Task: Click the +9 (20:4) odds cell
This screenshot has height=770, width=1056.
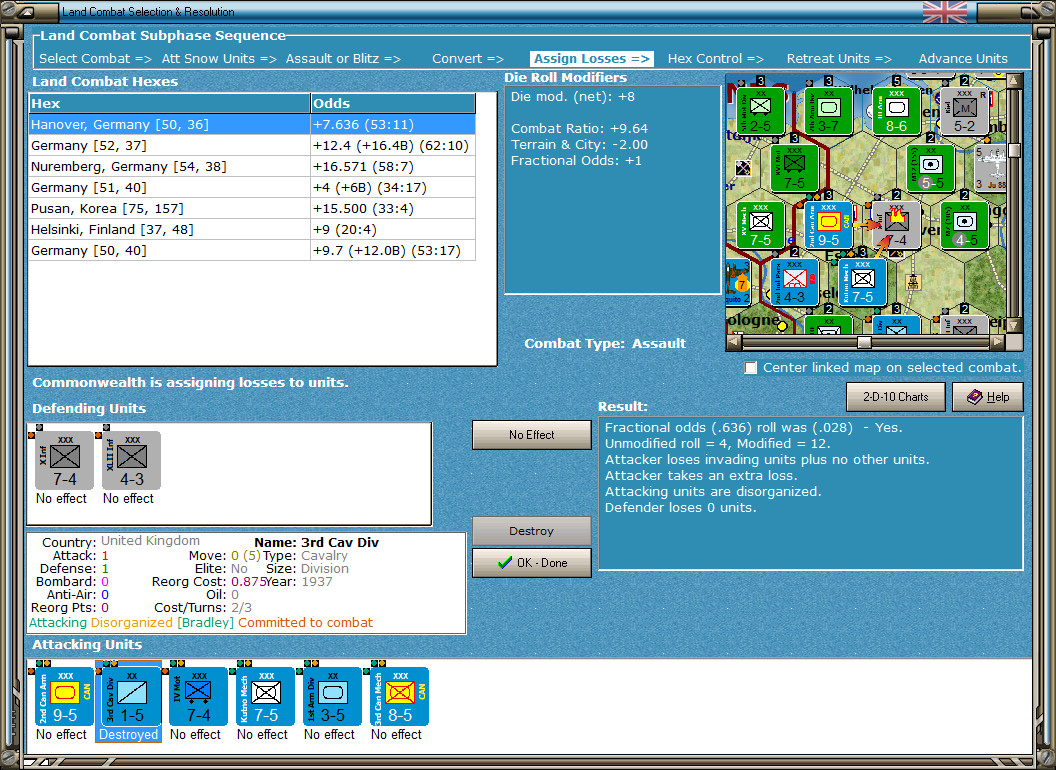Action: (393, 230)
